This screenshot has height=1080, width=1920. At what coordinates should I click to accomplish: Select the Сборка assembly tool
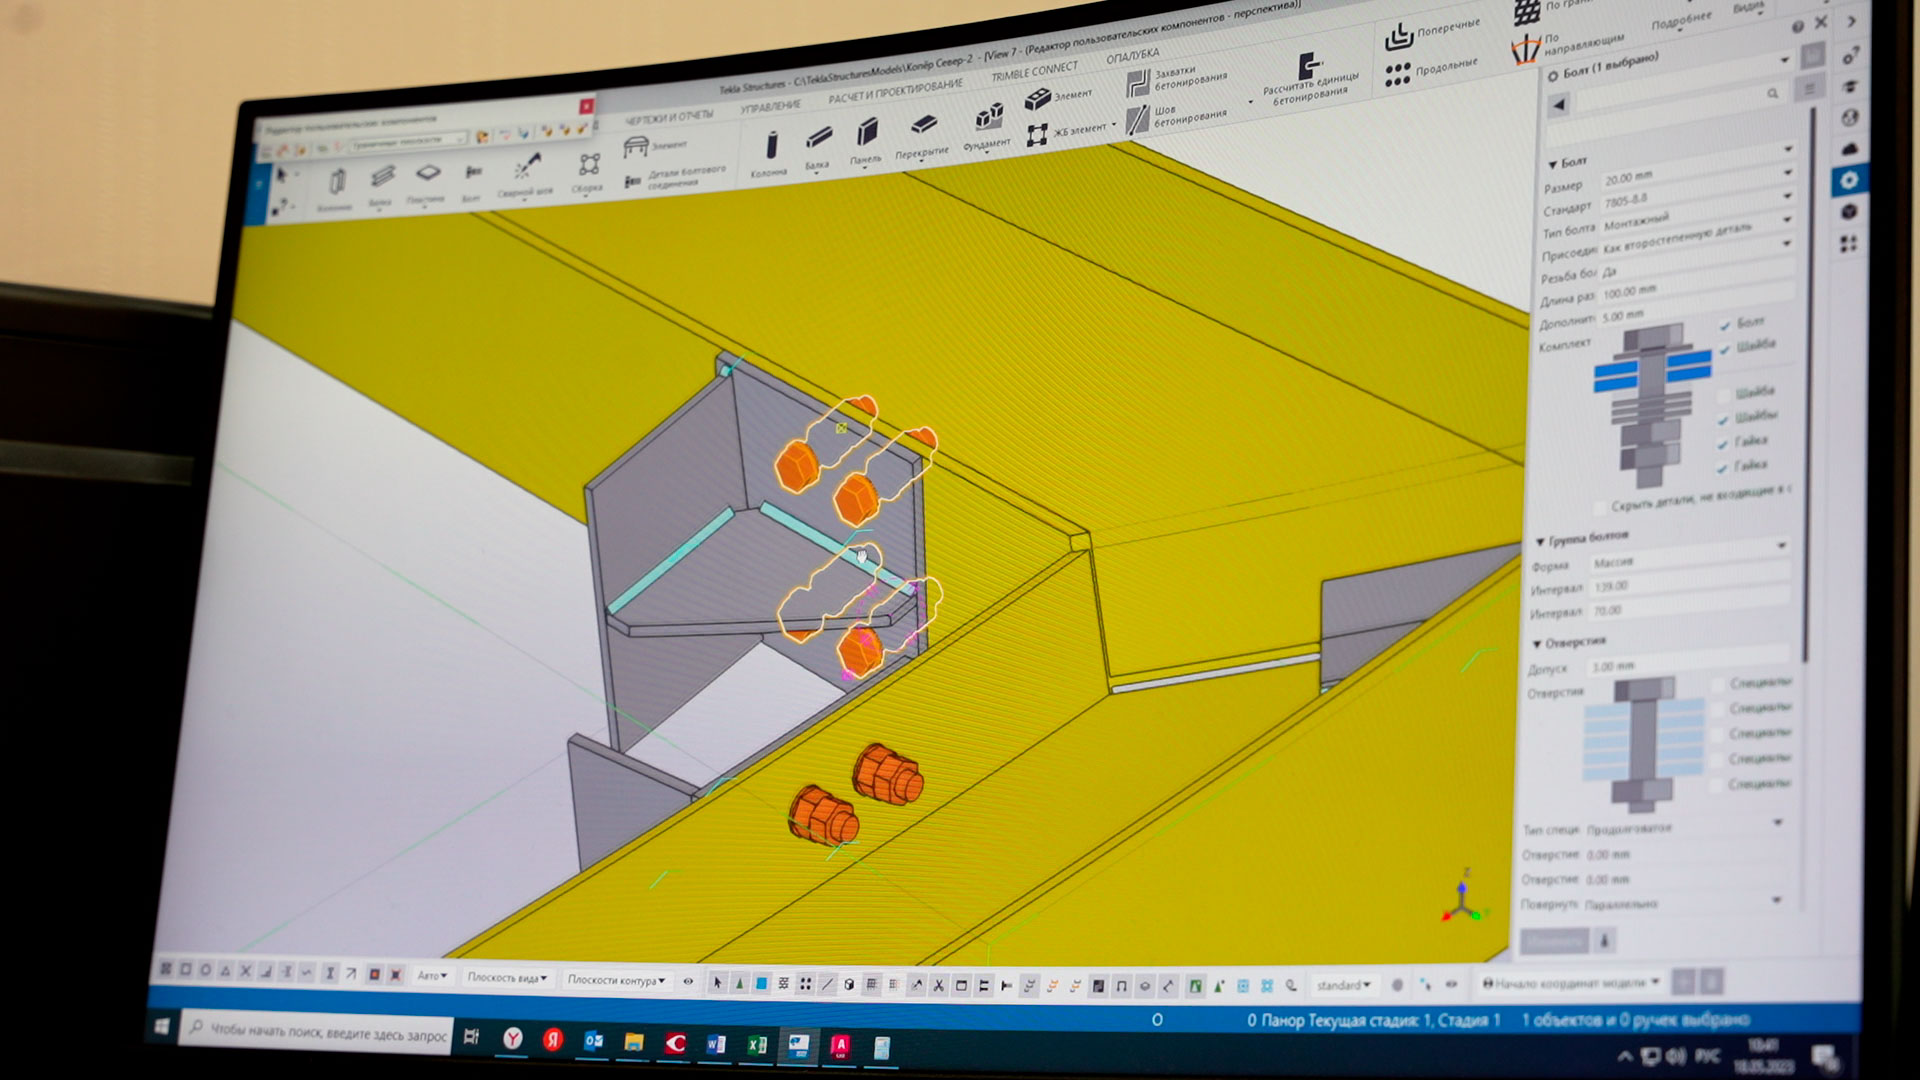pos(588,172)
